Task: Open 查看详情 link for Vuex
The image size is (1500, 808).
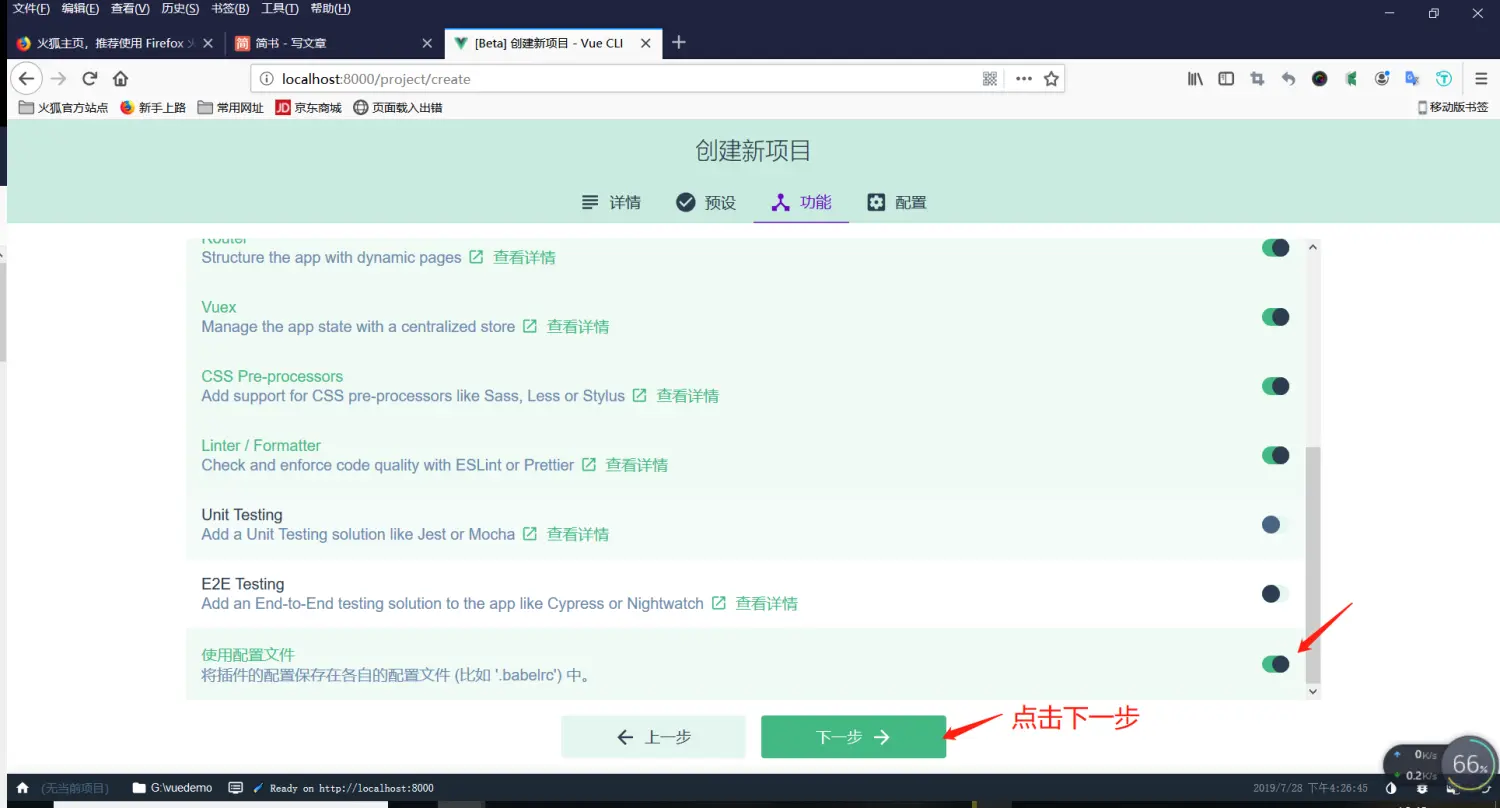Action: [578, 326]
